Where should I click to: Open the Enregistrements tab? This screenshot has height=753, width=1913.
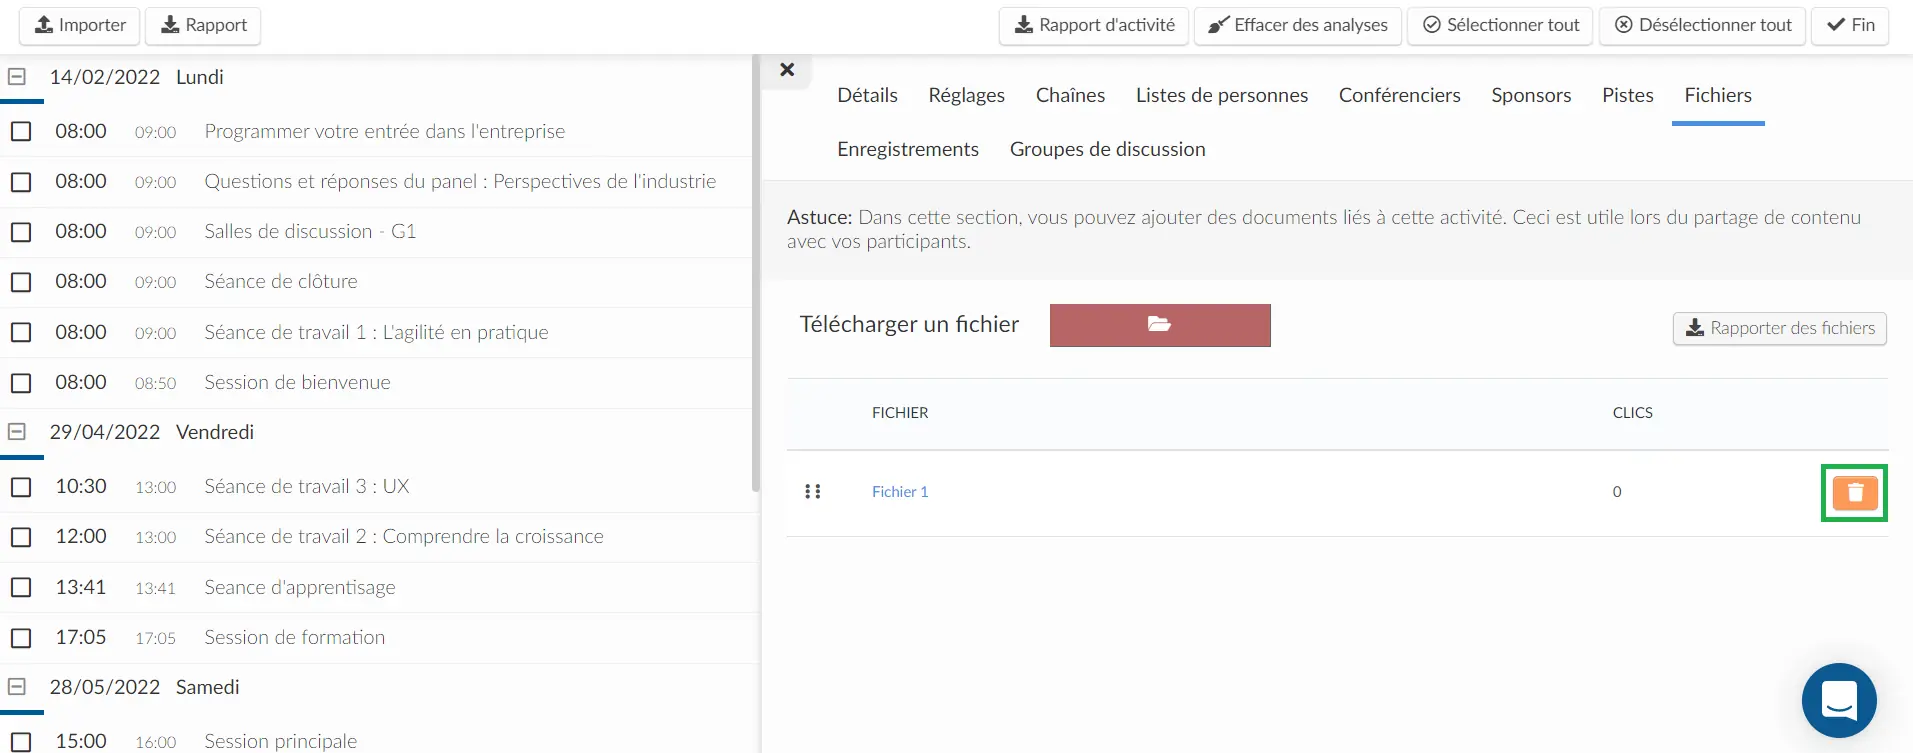click(x=908, y=149)
